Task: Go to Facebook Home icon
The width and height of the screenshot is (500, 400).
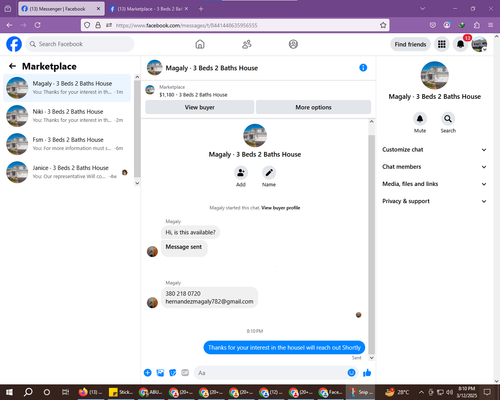Action: click(x=200, y=44)
